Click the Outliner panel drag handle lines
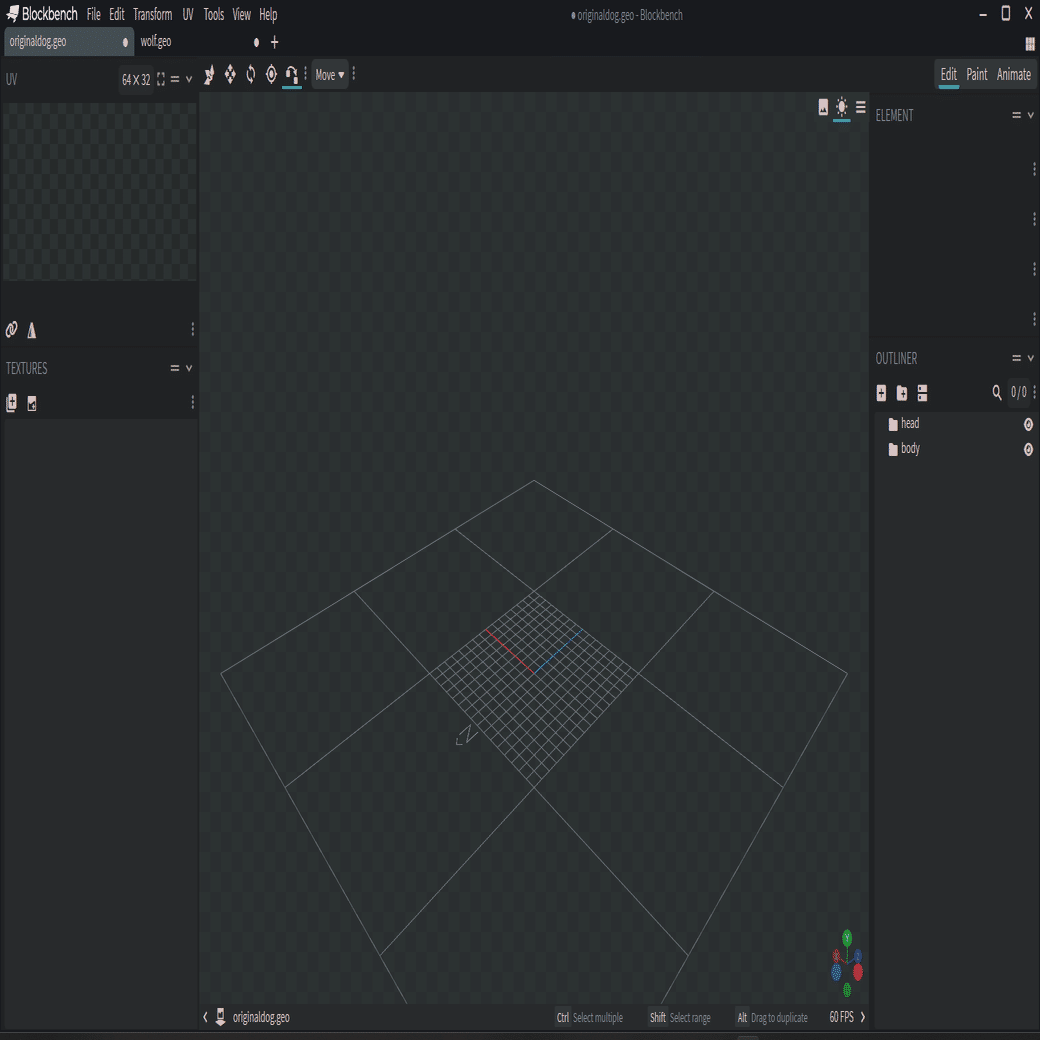Viewport: 1040px width, 1040px height. 1016,358
